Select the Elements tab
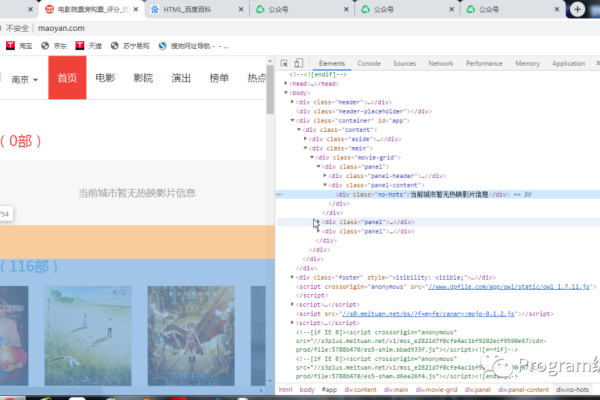600x400 pixels. click(332, 63)
